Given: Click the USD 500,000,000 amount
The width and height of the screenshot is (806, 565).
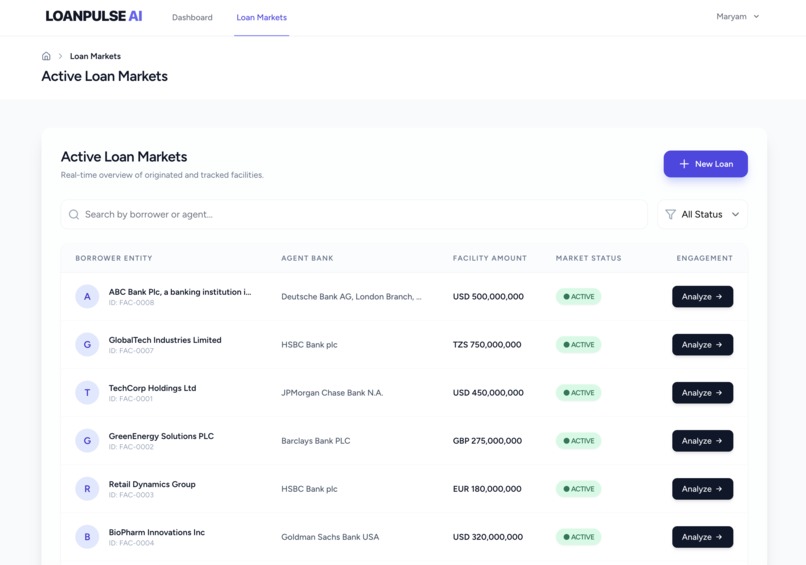Looking at the screenshot, I should [488, 297].
